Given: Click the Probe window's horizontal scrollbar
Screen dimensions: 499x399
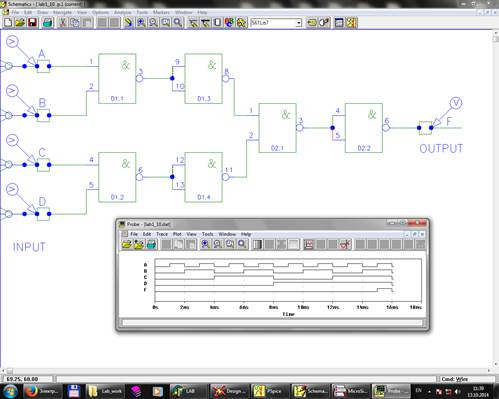Looking at the screenshot, I should [x=272, y=322].
